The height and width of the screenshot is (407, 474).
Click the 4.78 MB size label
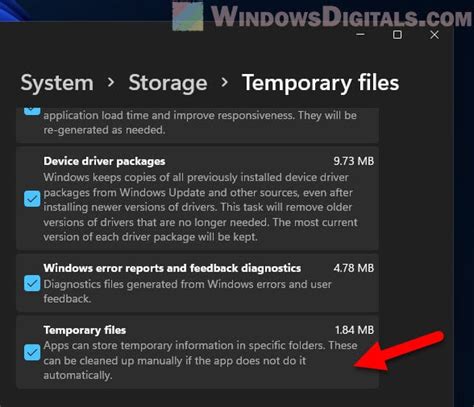click(354, 268)
